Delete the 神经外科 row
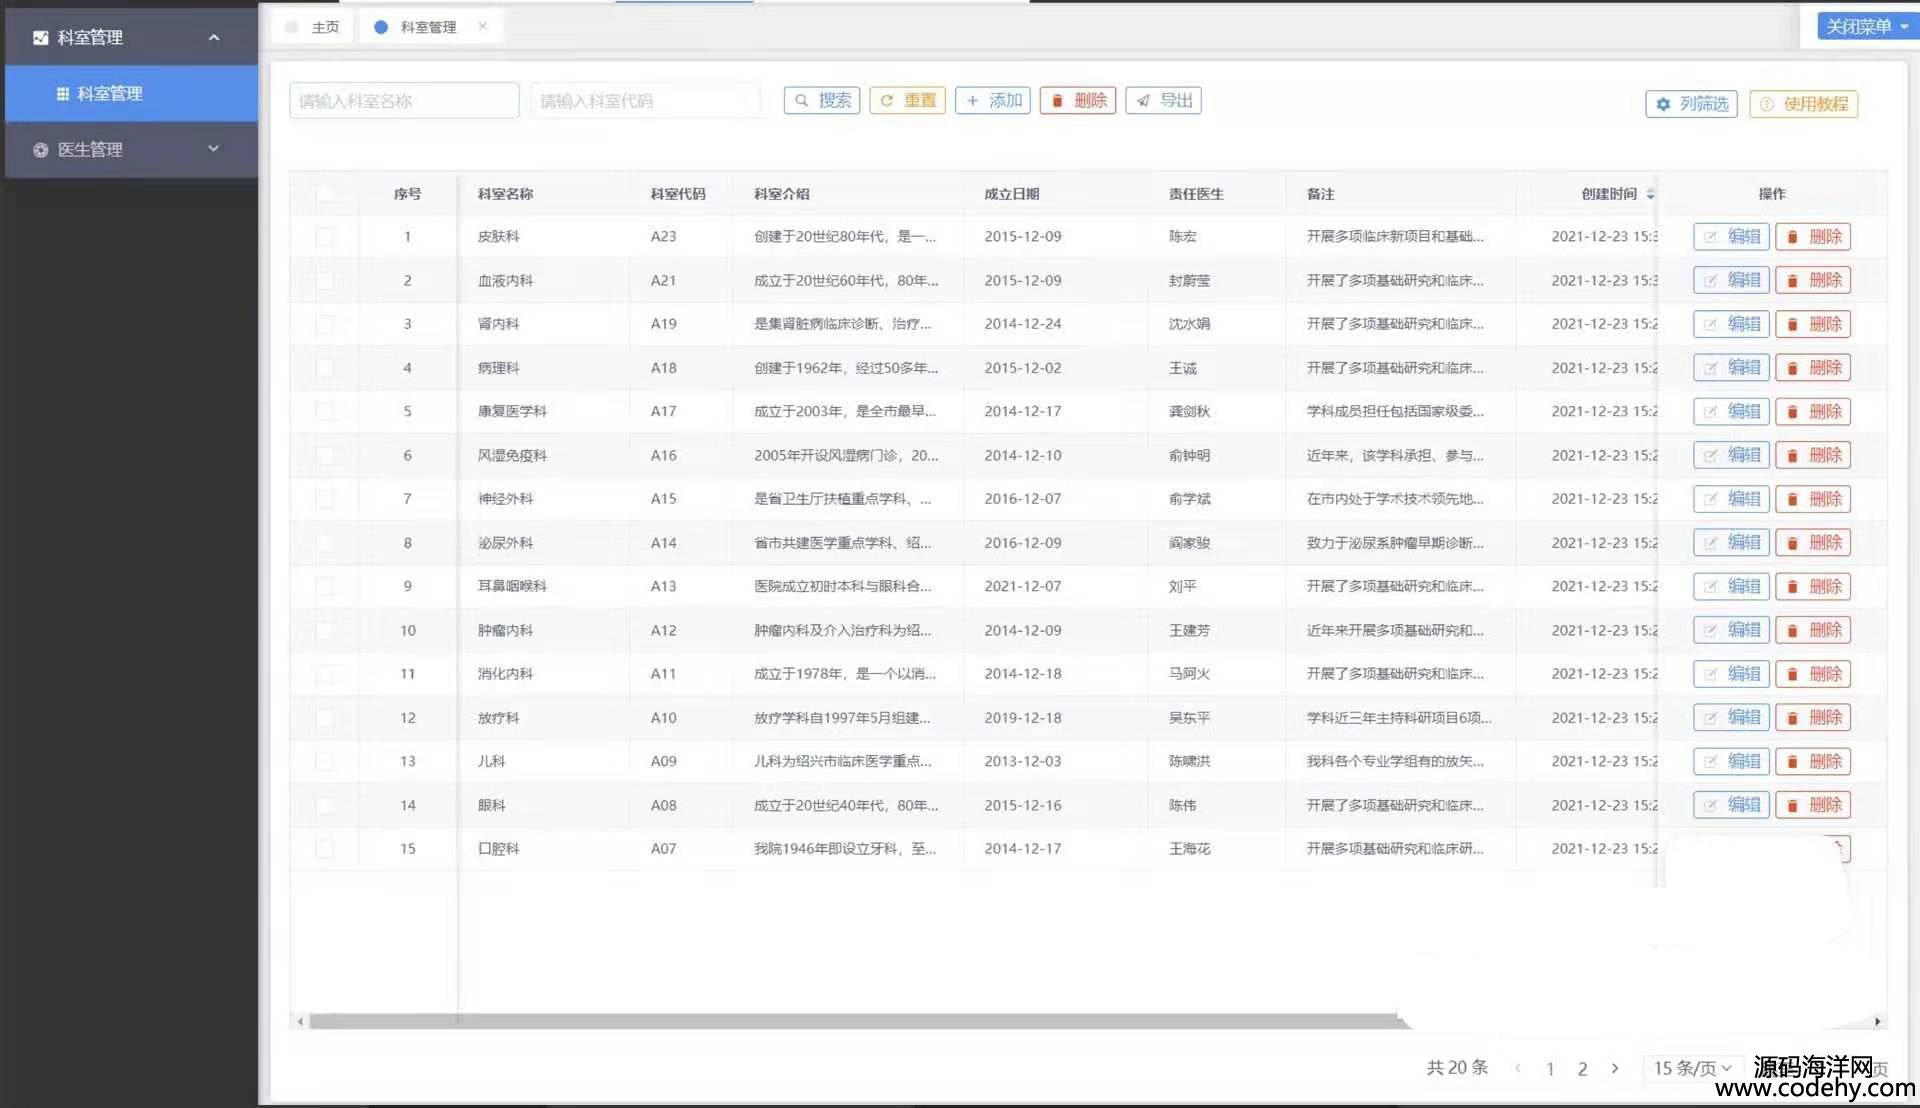 click(x=1813, y=499)
